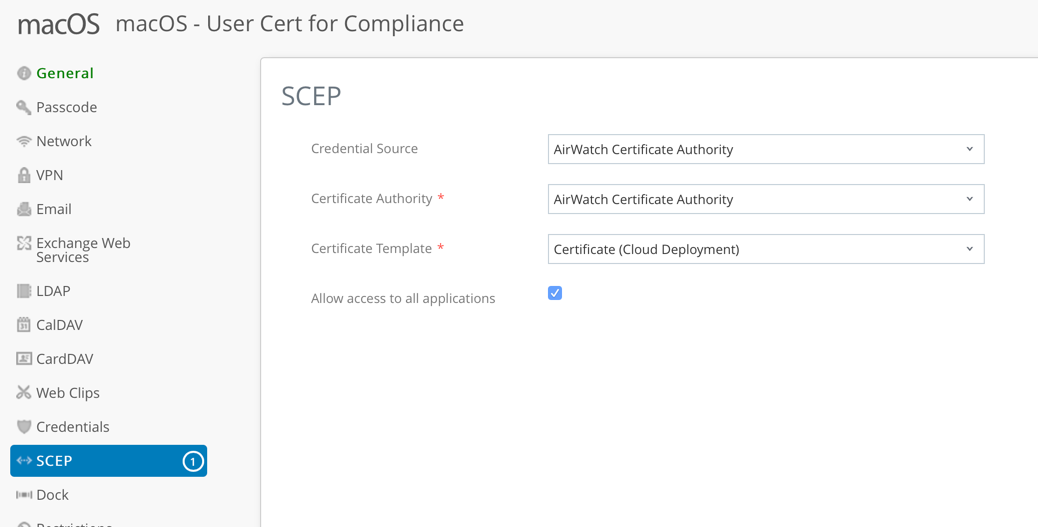
Task: Click the Credential Source dropdown arrow
Action: coord(969,149)
